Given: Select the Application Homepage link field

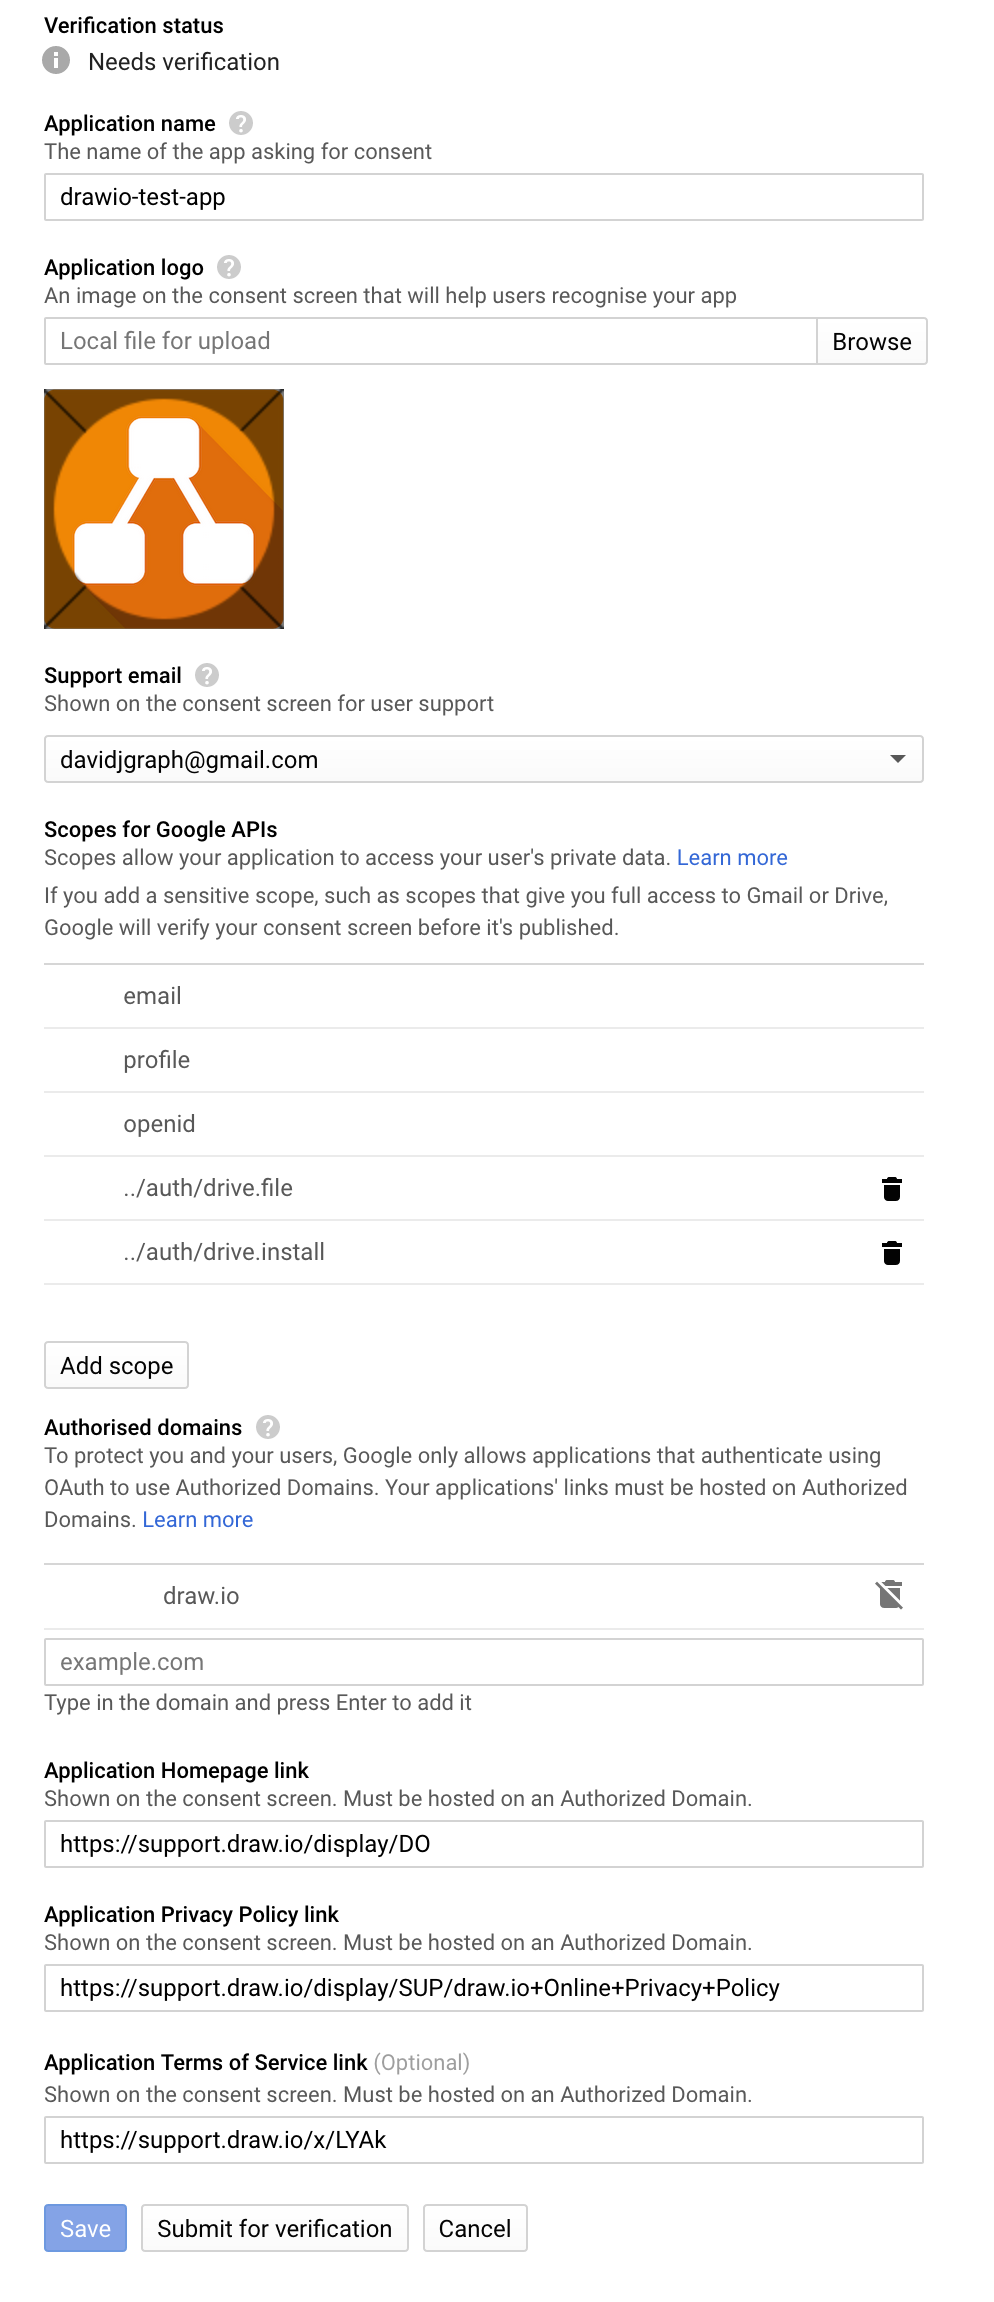Looking at the screenshot, I should click(483, 1844).
